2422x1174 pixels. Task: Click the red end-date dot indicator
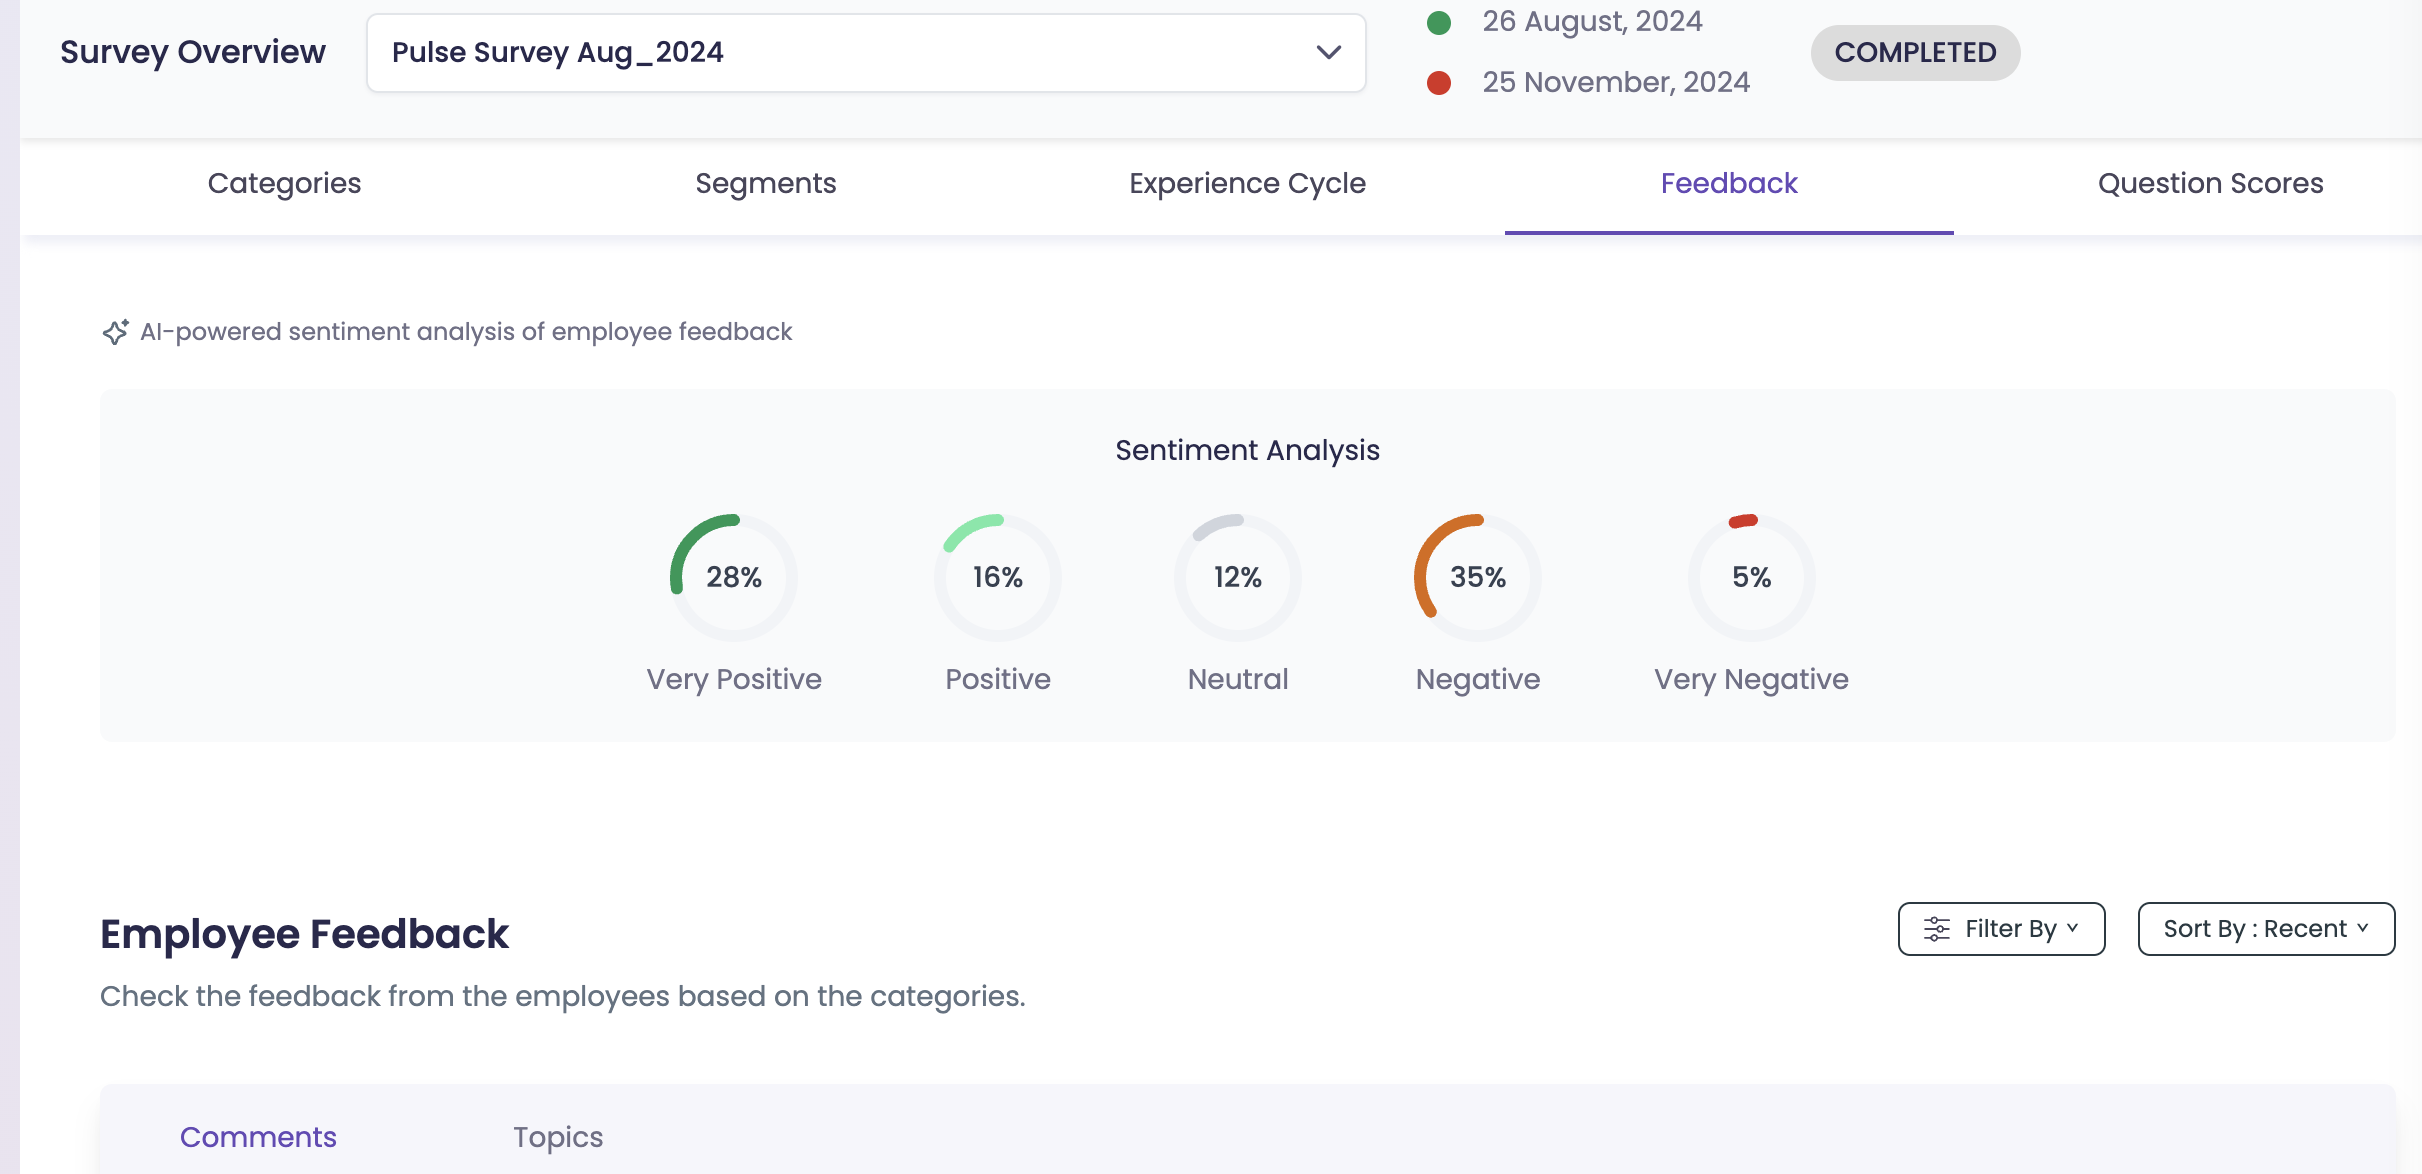[1439, 82]
